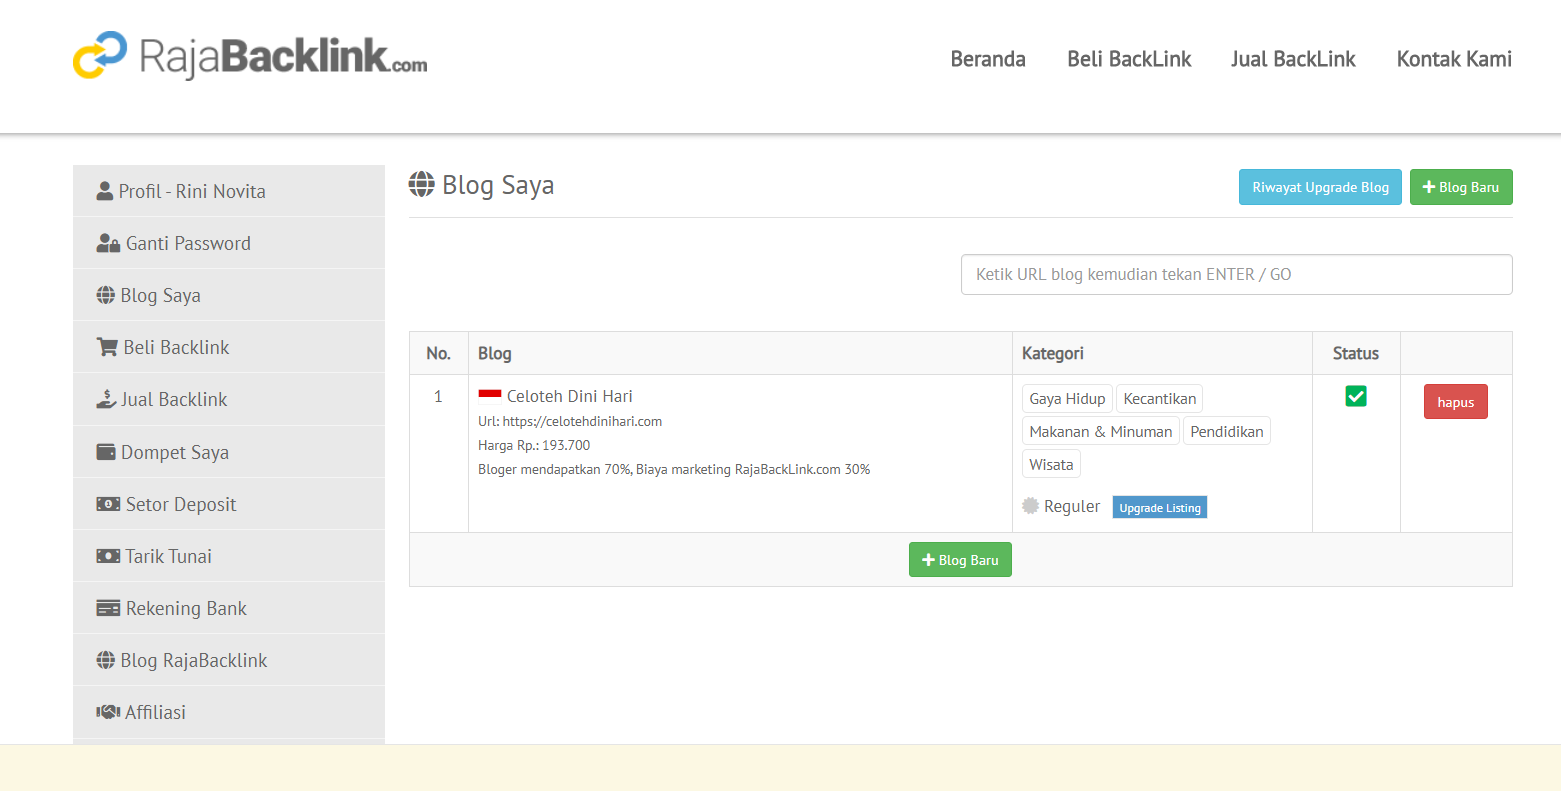Open Beli Backlink in the sidebar

[x=229, y=347]
